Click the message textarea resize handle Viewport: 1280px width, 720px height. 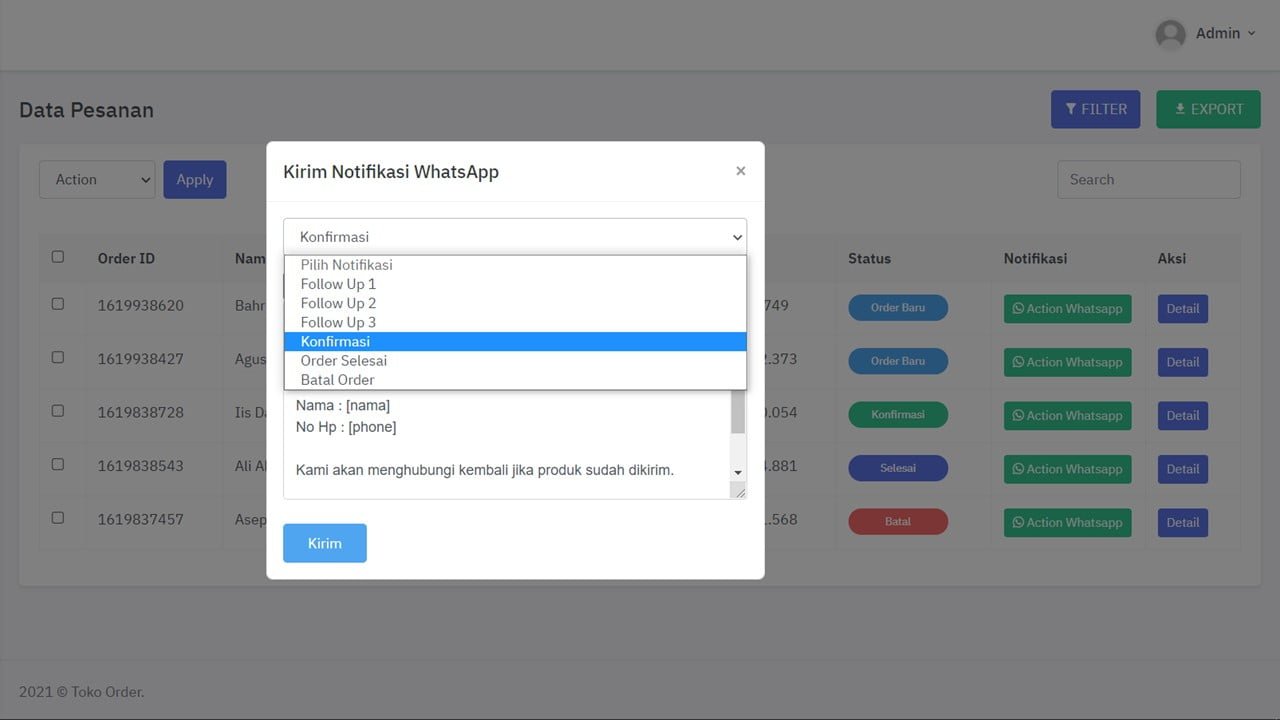coord(738,491)
